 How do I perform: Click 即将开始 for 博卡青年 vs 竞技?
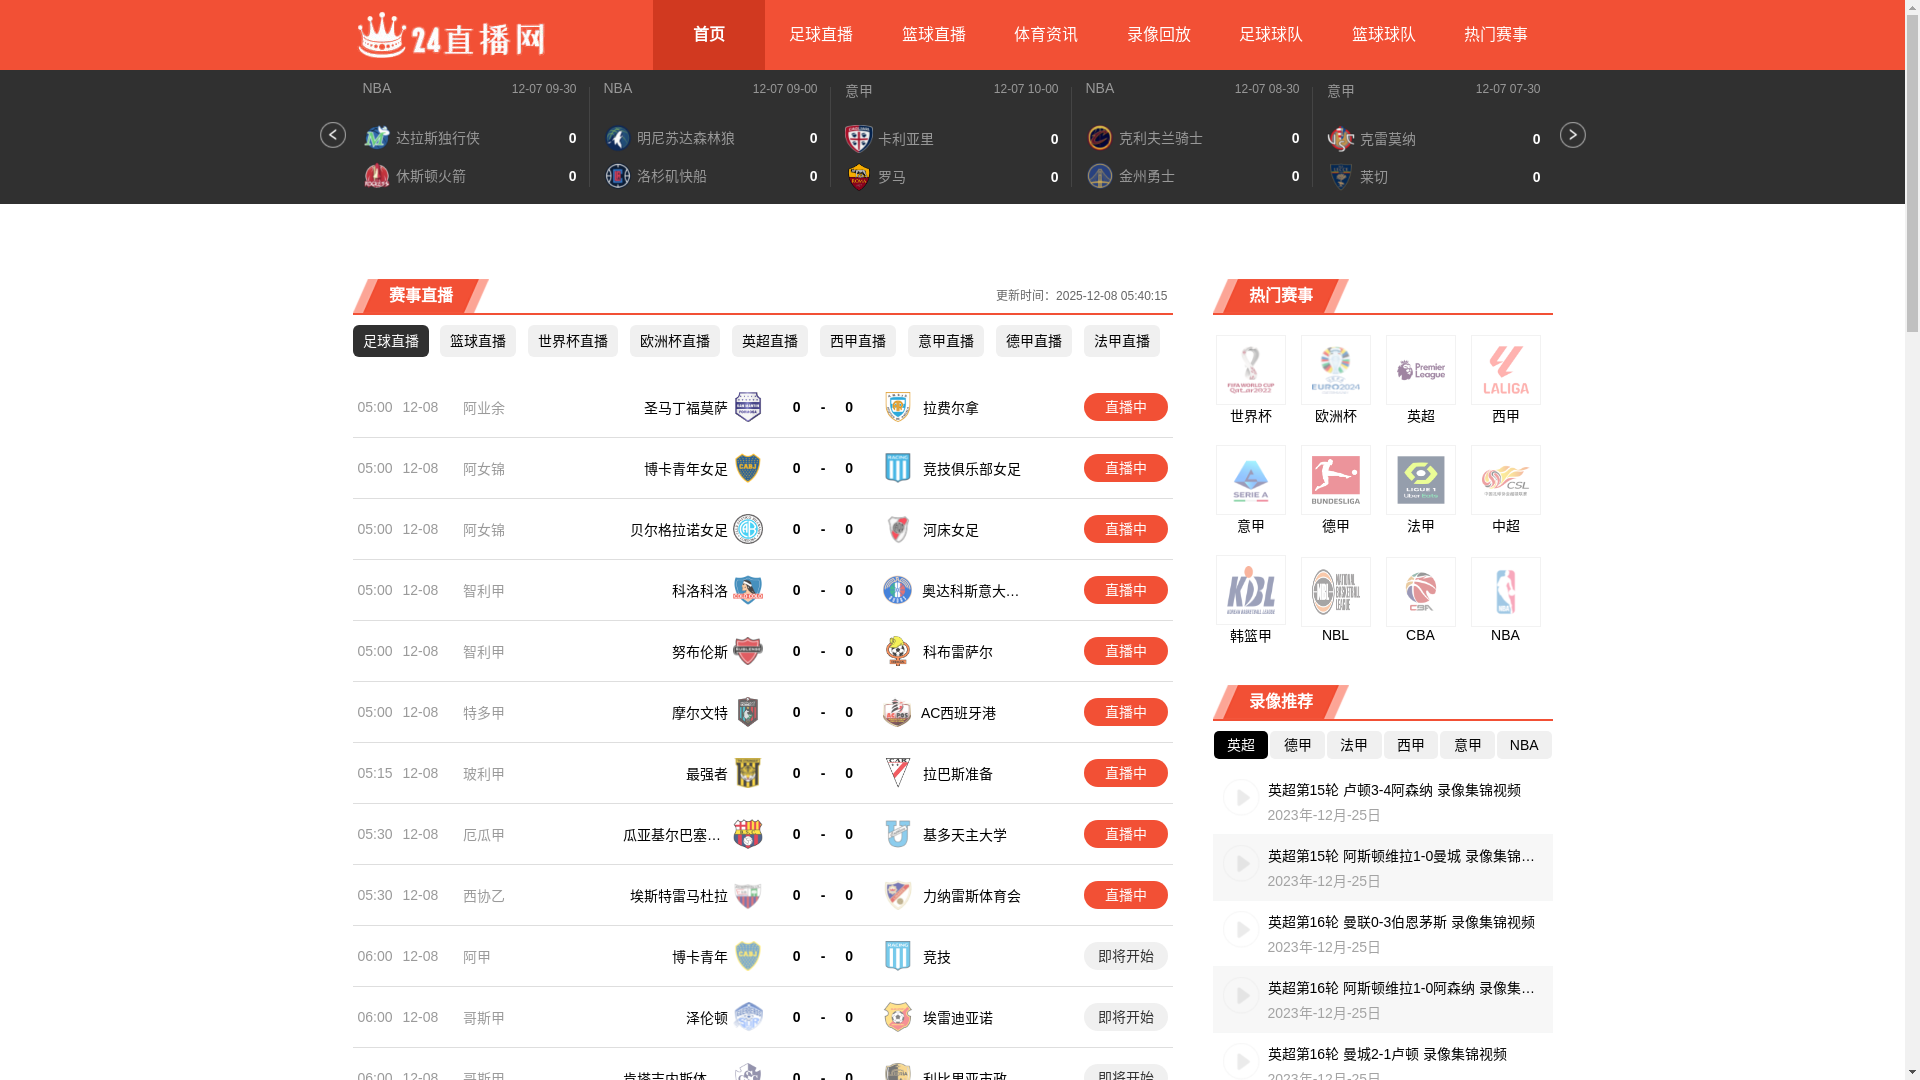click(x=1125, y=956)
